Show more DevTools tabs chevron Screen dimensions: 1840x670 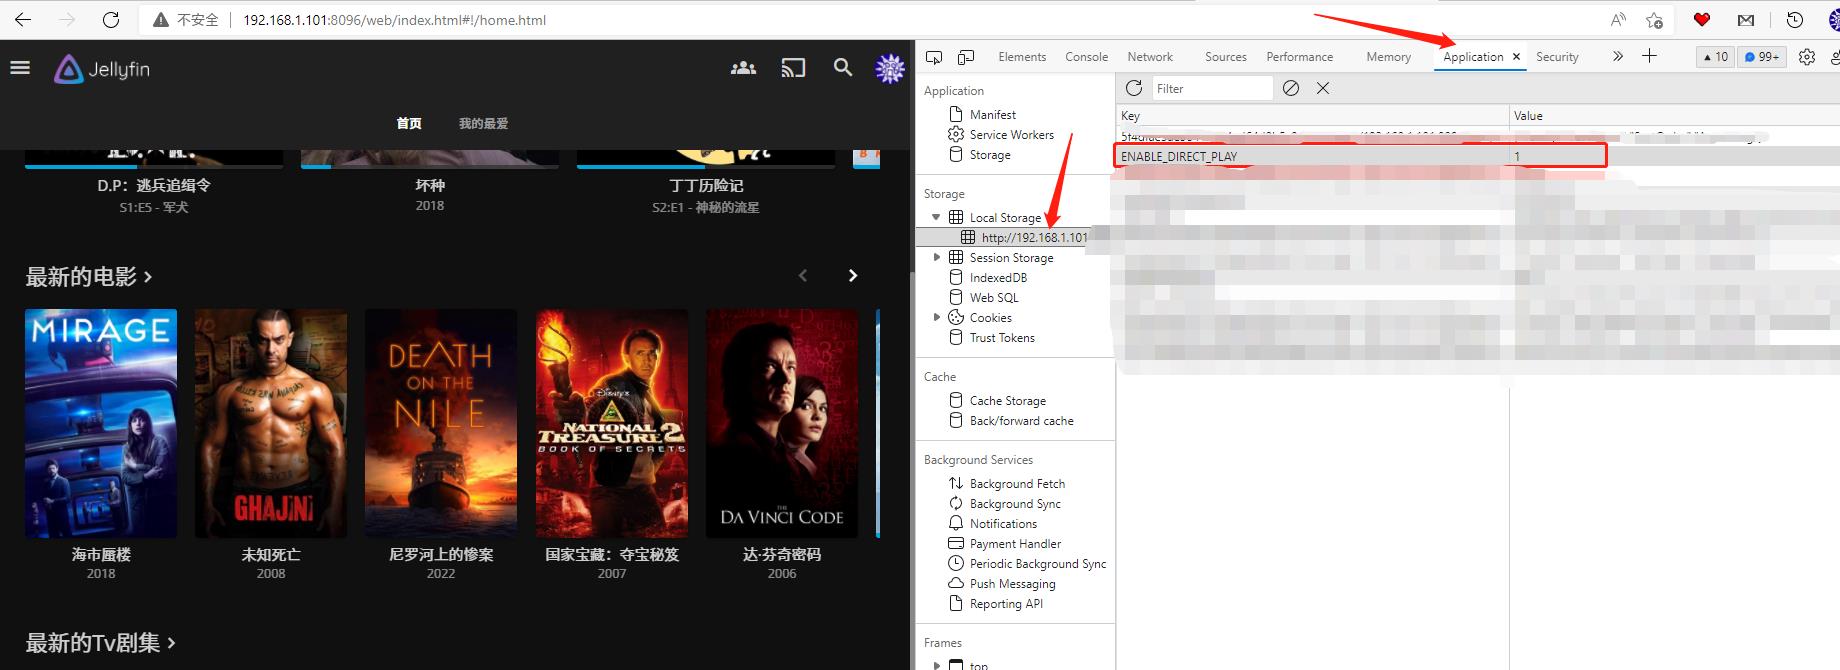pyautogui.click(x=1618, y=56)
